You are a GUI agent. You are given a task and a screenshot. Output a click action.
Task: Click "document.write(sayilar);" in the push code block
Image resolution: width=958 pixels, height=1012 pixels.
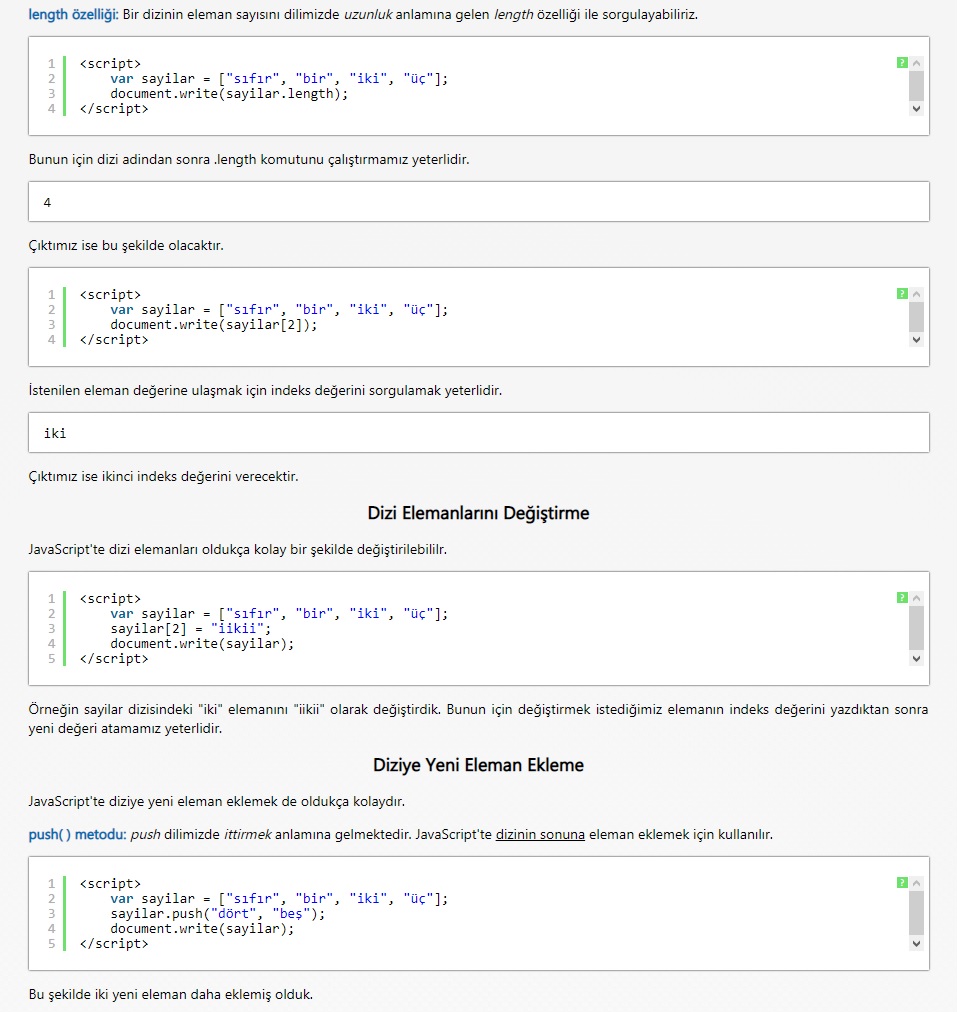point(201,928)
